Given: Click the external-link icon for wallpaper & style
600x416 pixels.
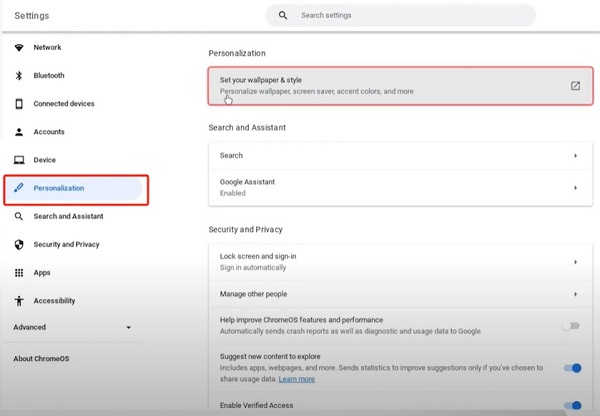Looking at the screenshot, I should pyautogui.click(x=575, y=86).
